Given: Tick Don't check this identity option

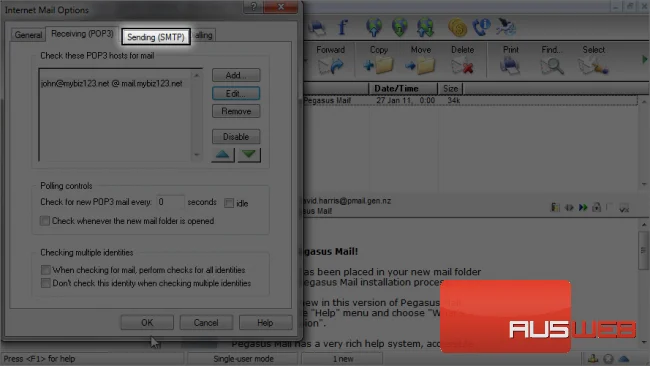Looking at the screenshot, I should (x=46, y=283).
